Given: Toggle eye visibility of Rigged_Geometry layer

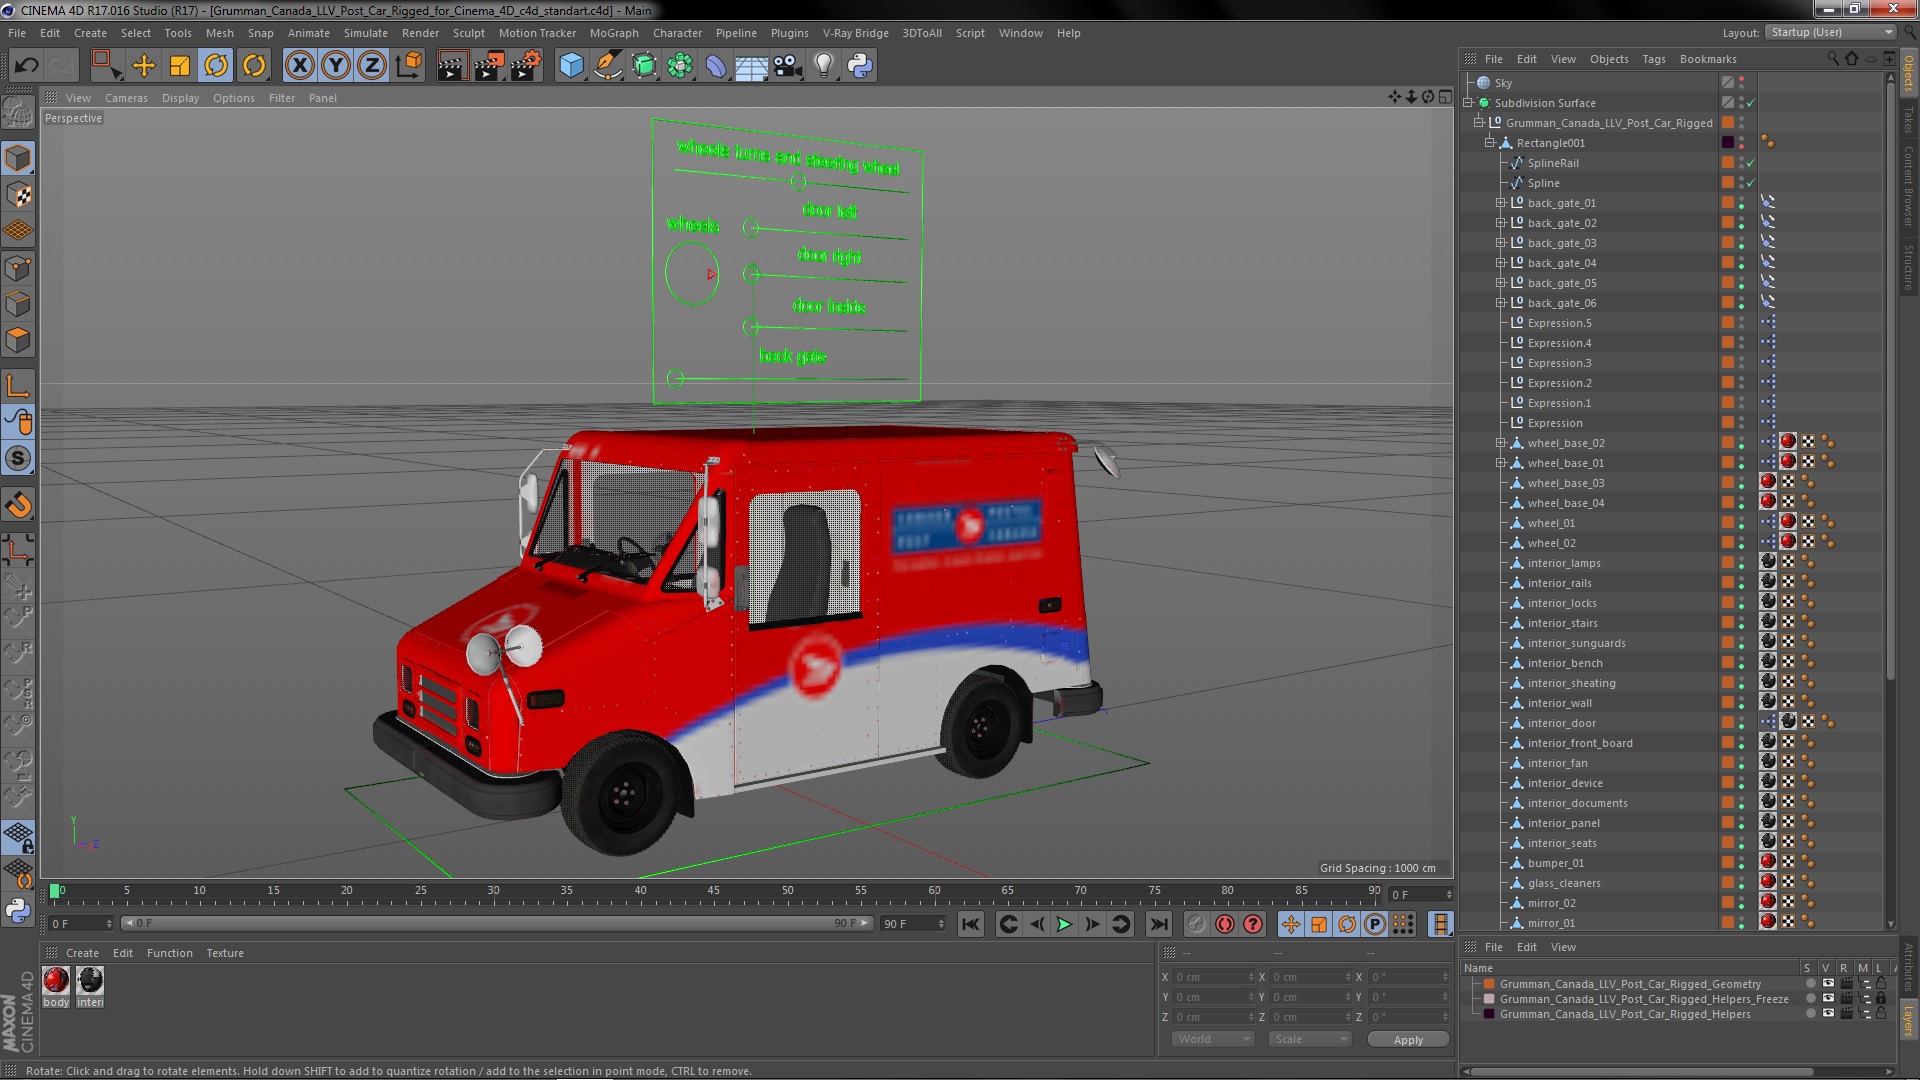Looking at the screenshot, I should click(x=1828, y=984).
